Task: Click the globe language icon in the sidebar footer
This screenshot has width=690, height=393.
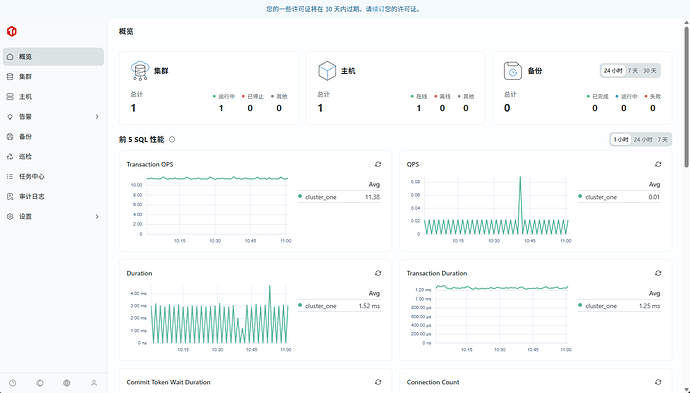Action: point(66,383)
